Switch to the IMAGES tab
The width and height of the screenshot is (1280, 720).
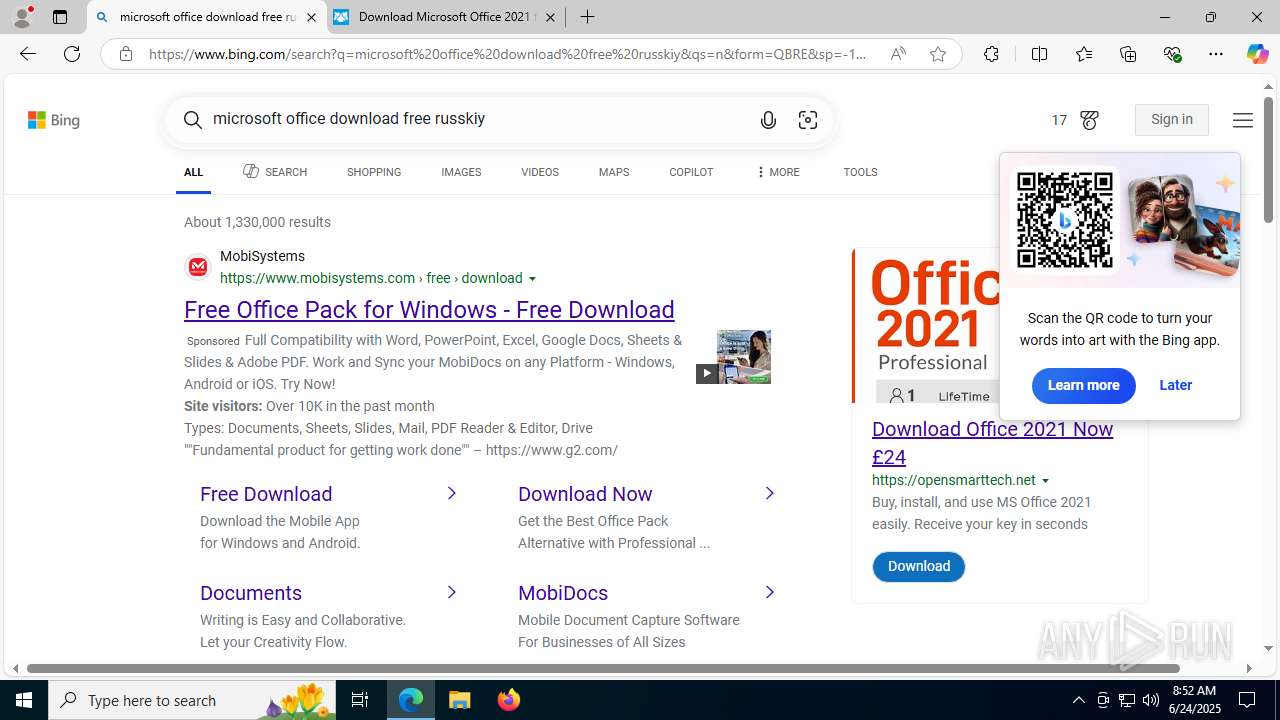tap(461, 172)
